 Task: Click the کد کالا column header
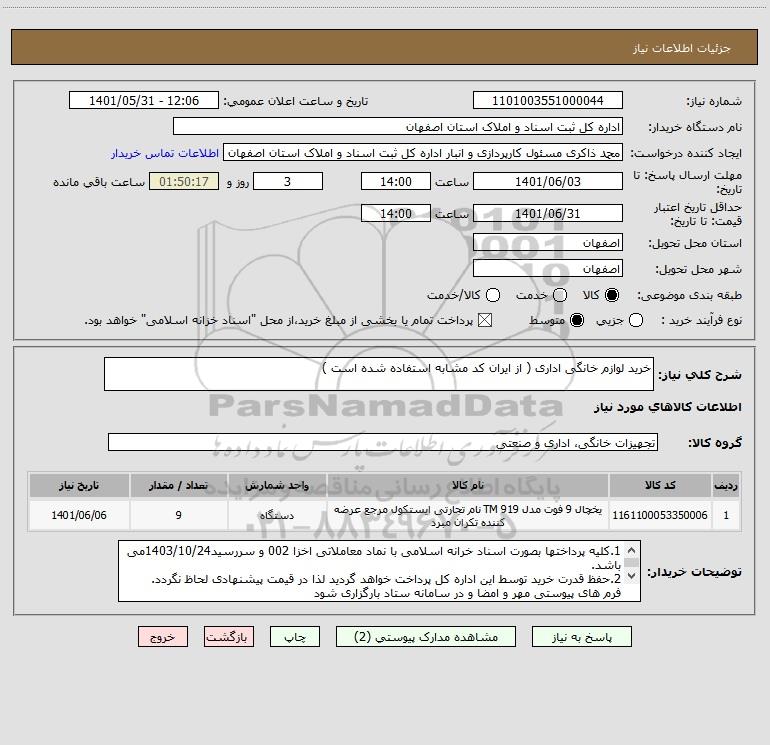660,485
